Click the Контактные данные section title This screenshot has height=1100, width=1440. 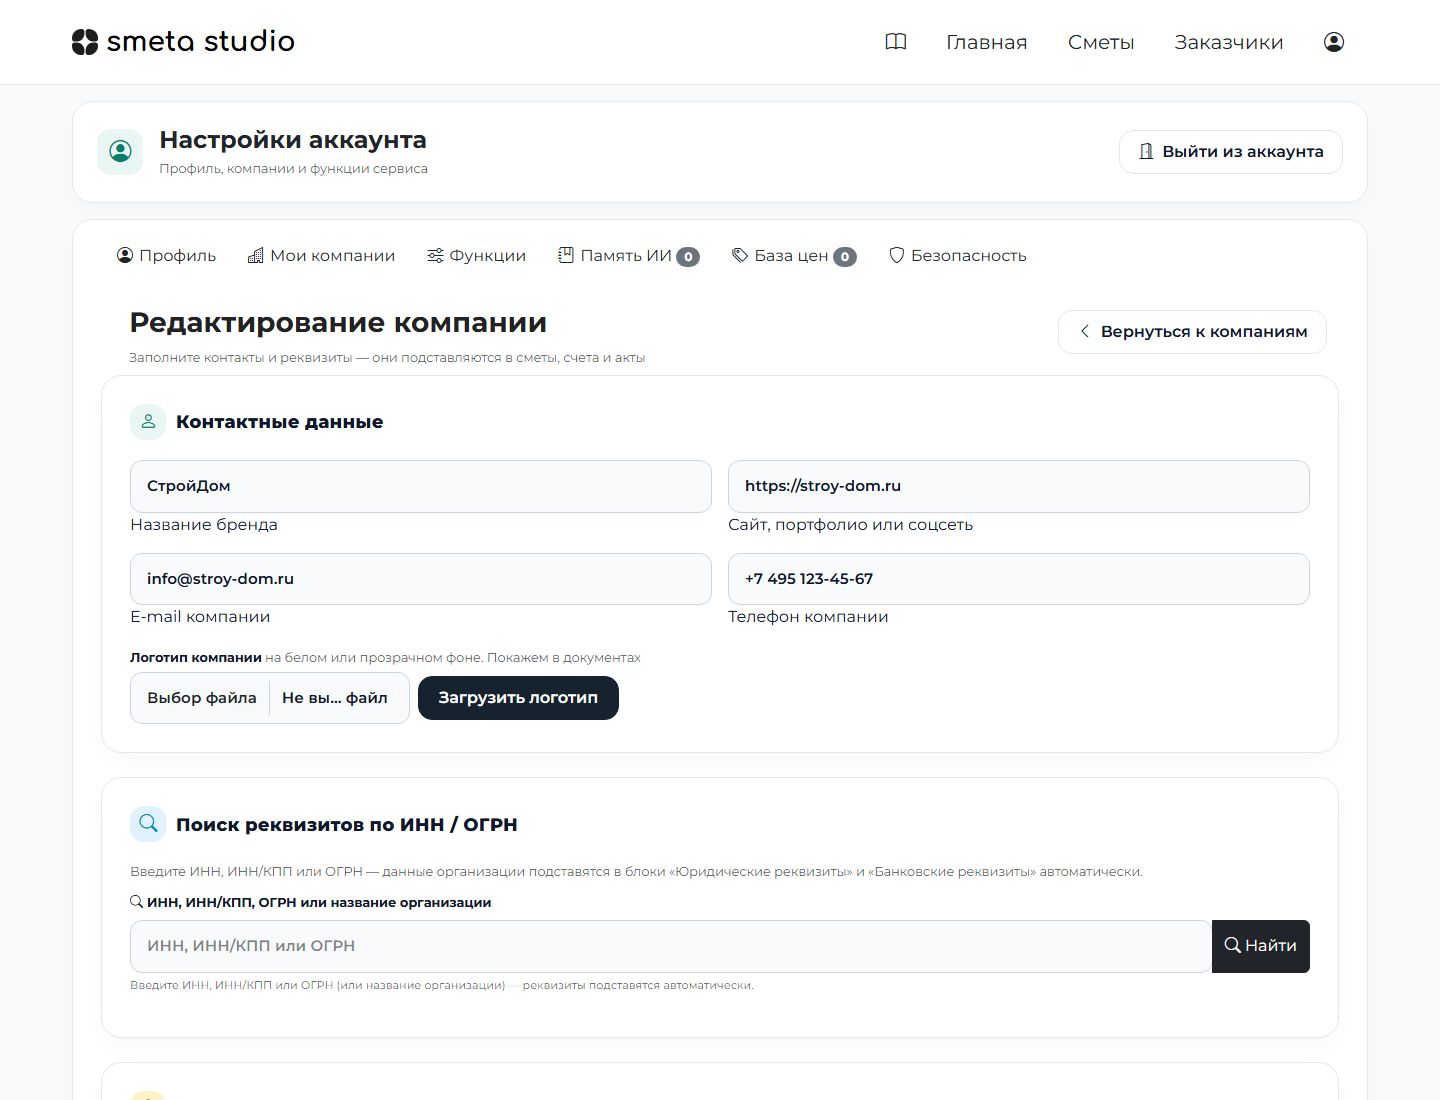(x=280, y=422)
